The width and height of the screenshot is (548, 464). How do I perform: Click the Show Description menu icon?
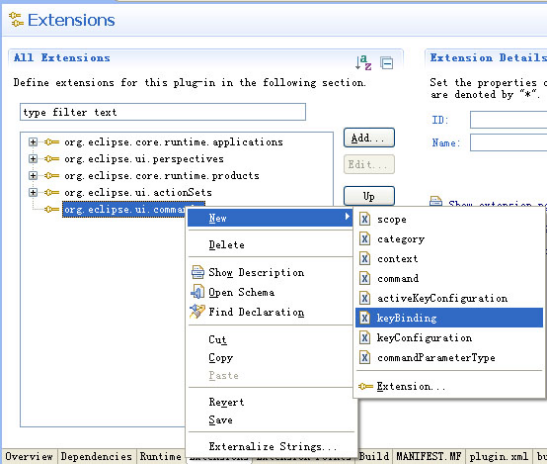(x=197, y=272)
